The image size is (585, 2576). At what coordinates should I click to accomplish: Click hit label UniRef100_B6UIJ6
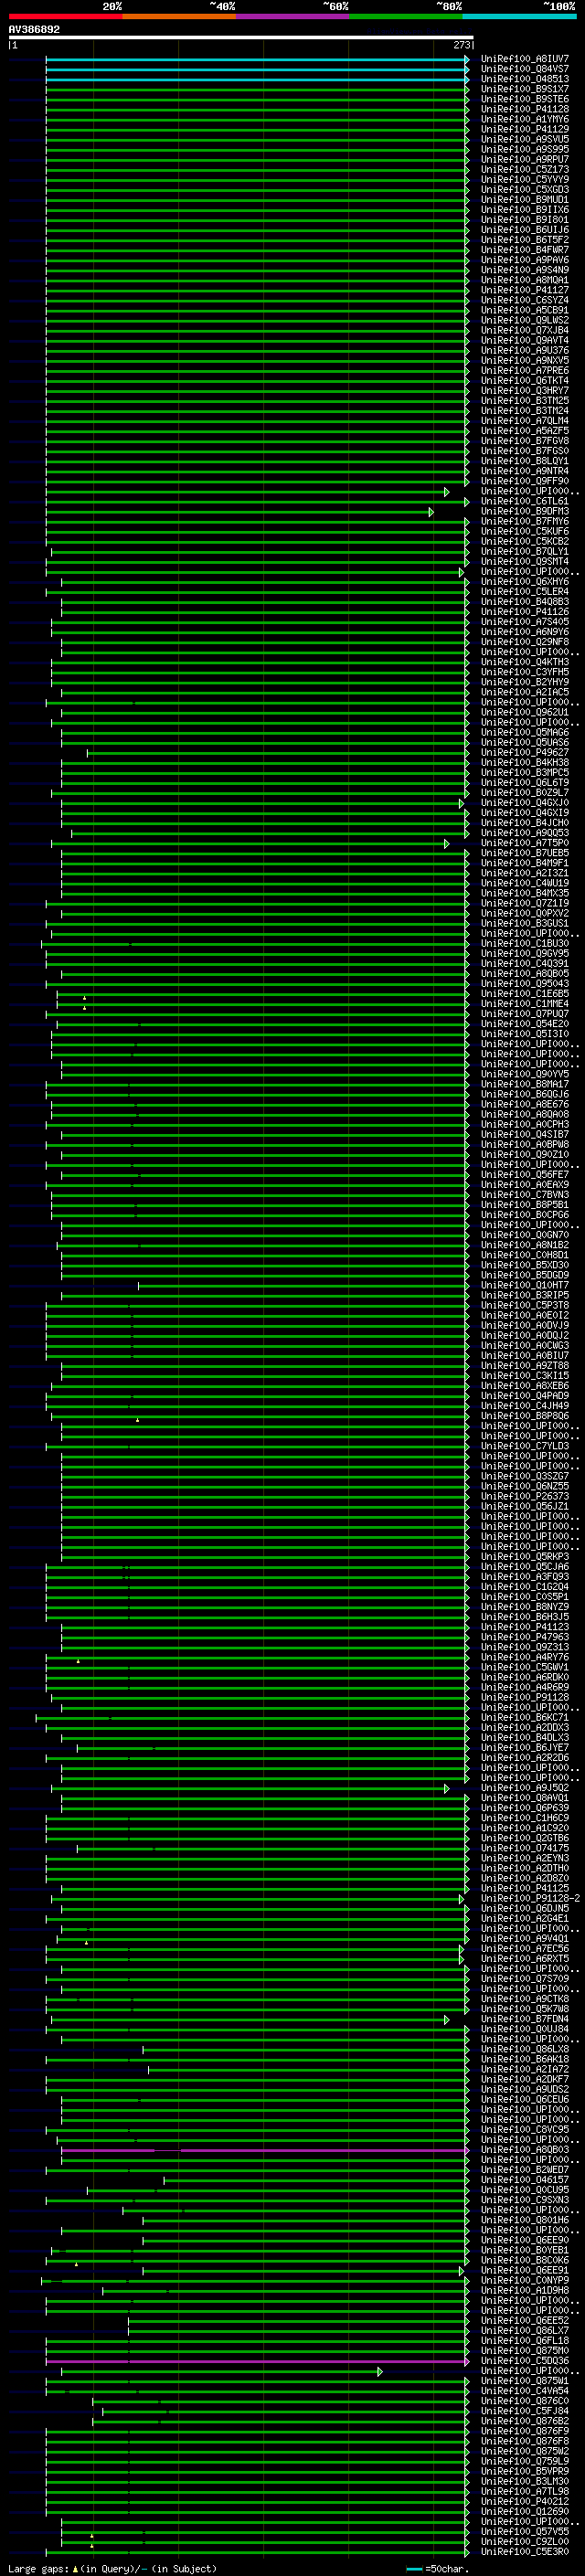[x=524, y=230]
